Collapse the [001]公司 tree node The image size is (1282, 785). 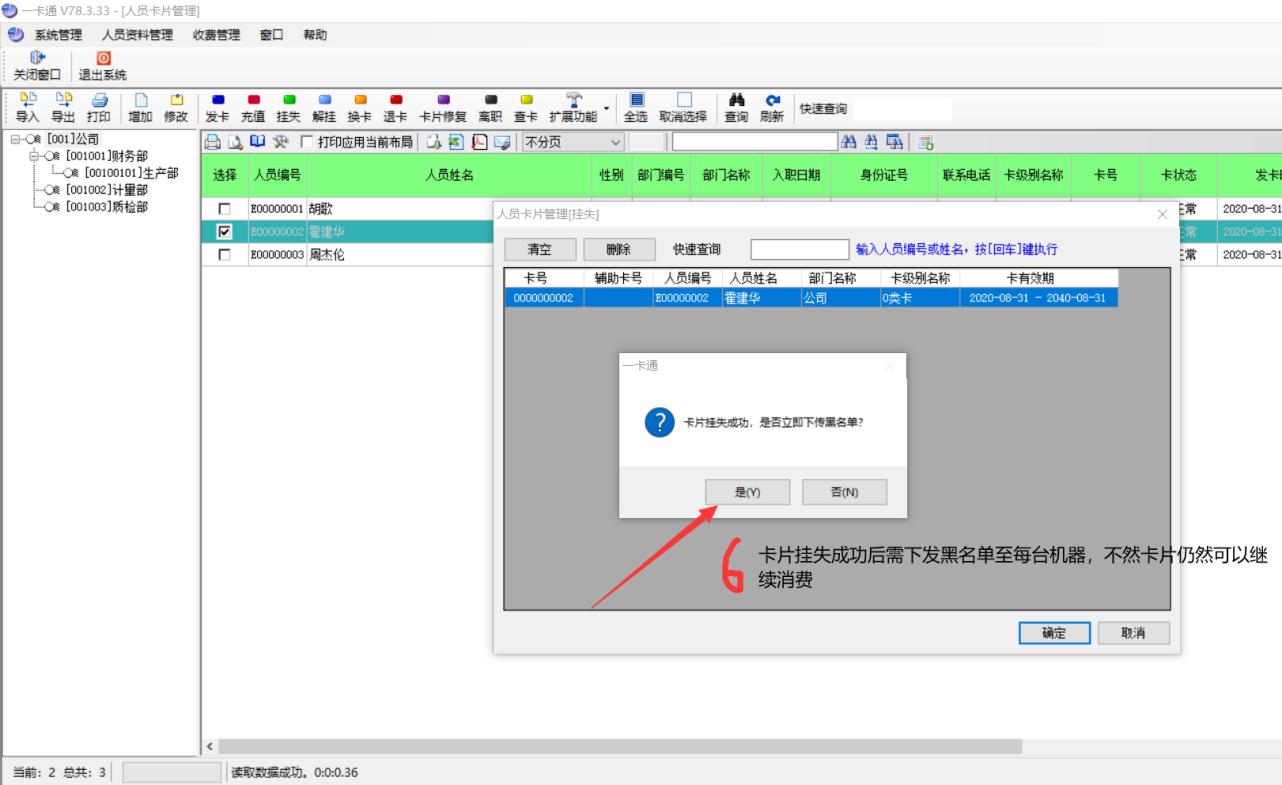[16, 139]
